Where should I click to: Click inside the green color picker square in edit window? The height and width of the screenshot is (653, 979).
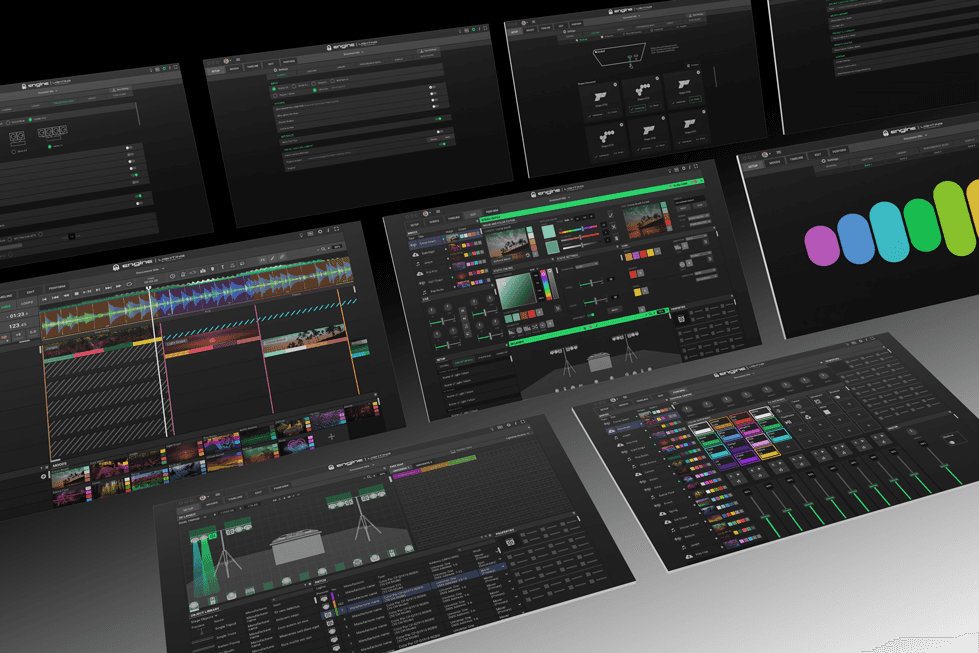(518, 291)
